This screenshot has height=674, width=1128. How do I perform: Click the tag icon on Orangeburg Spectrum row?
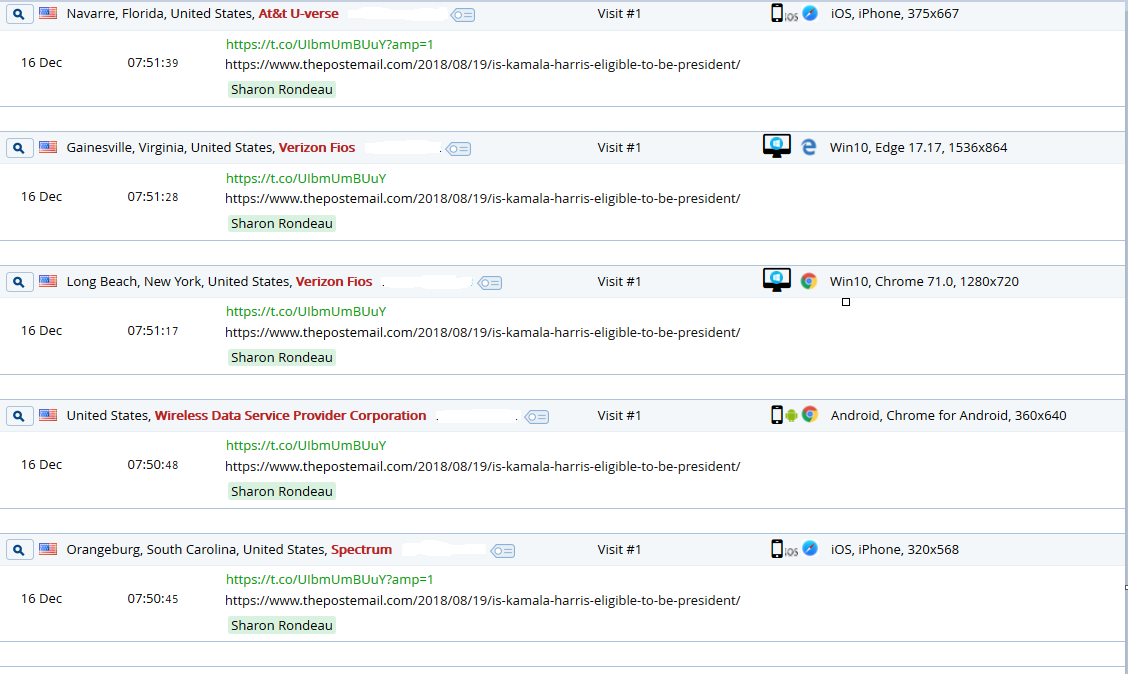[x=503, y=551]
